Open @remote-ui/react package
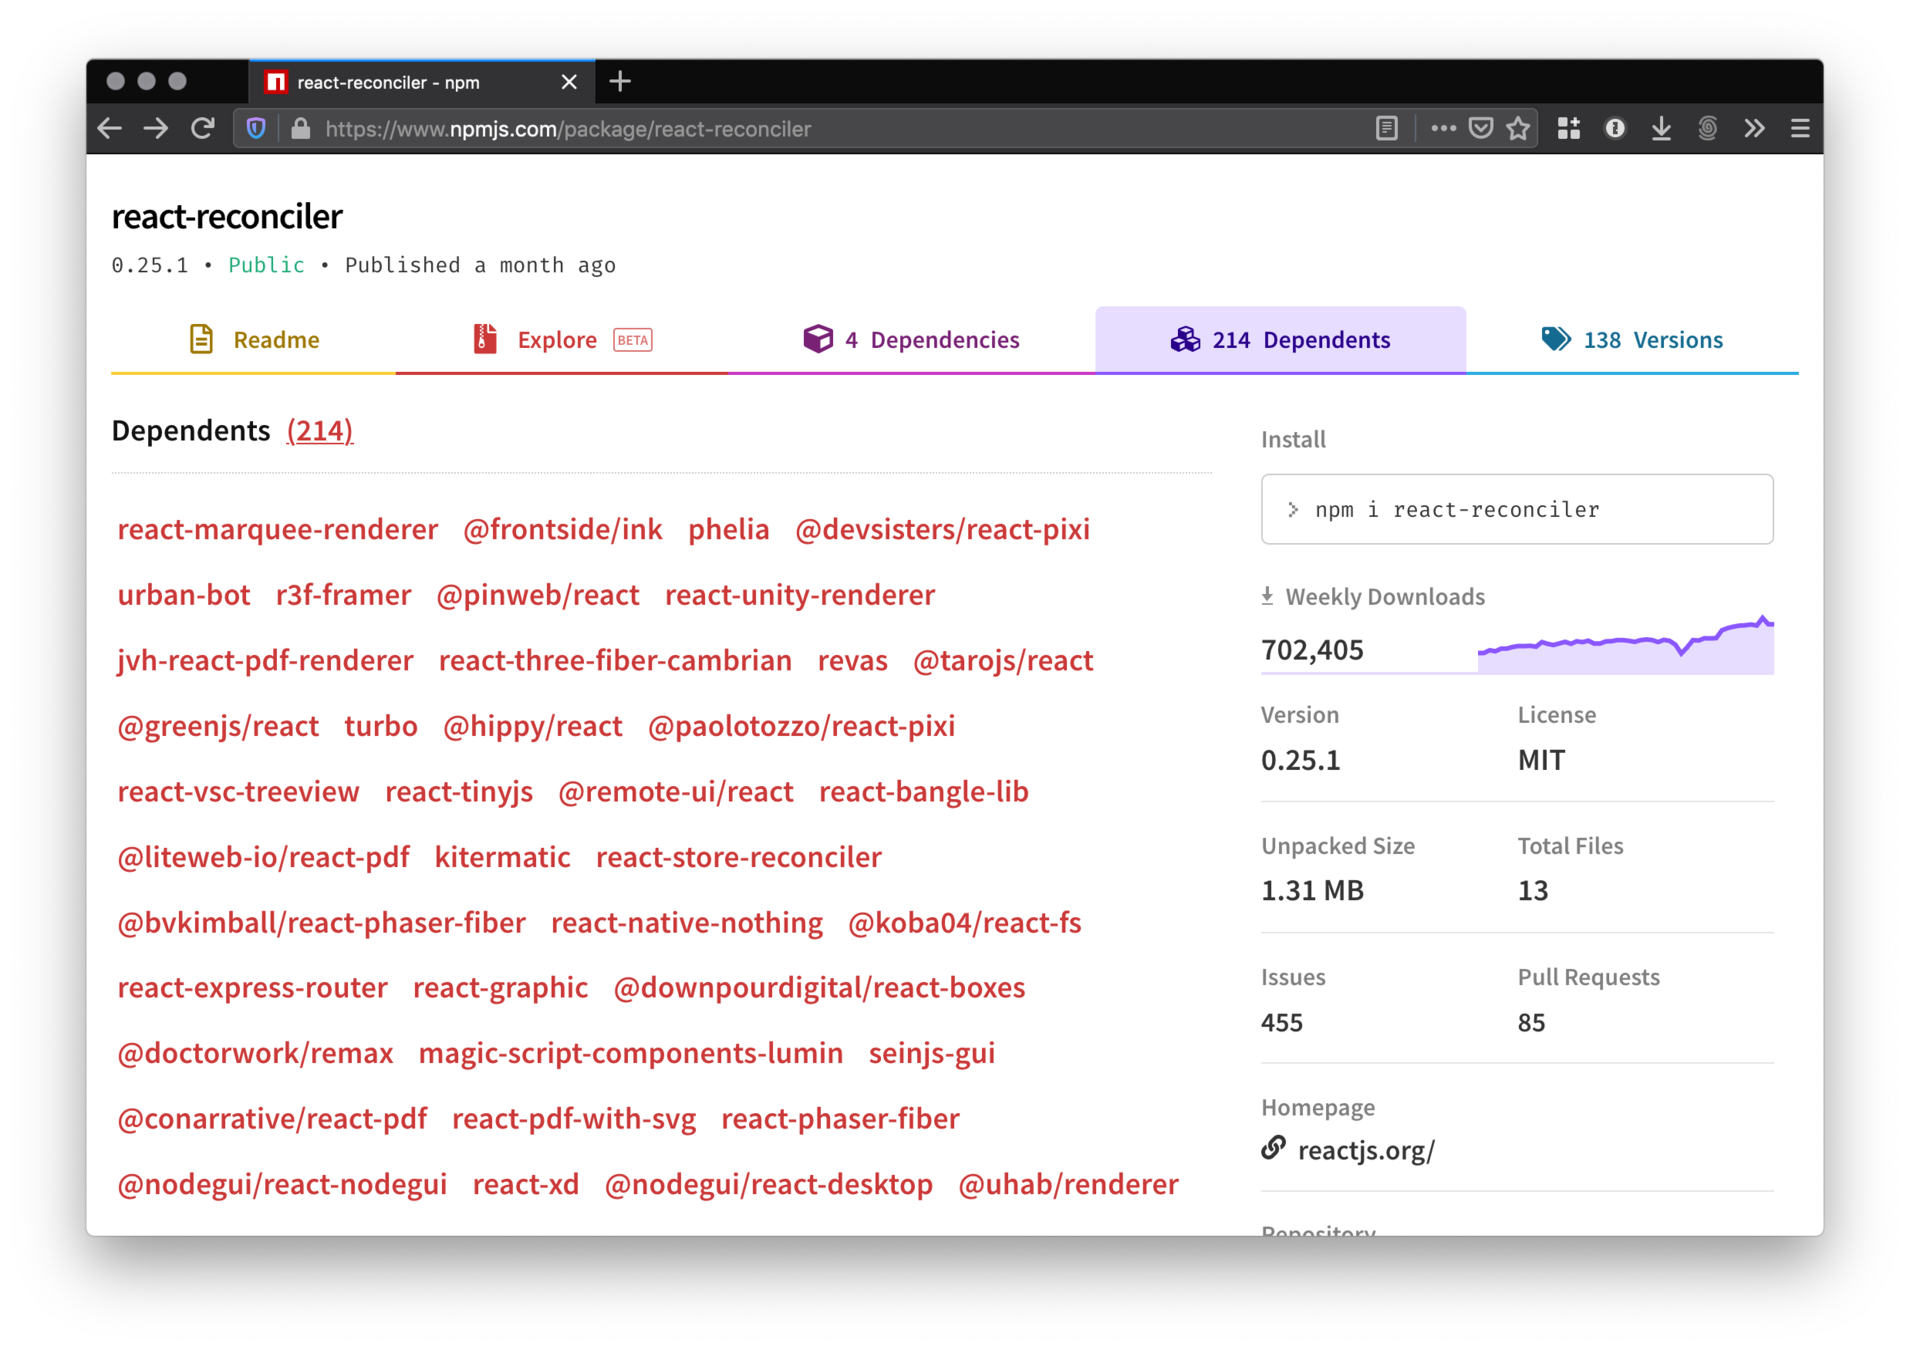The width and height of the screenshot is (1910, 1350). 676,791
